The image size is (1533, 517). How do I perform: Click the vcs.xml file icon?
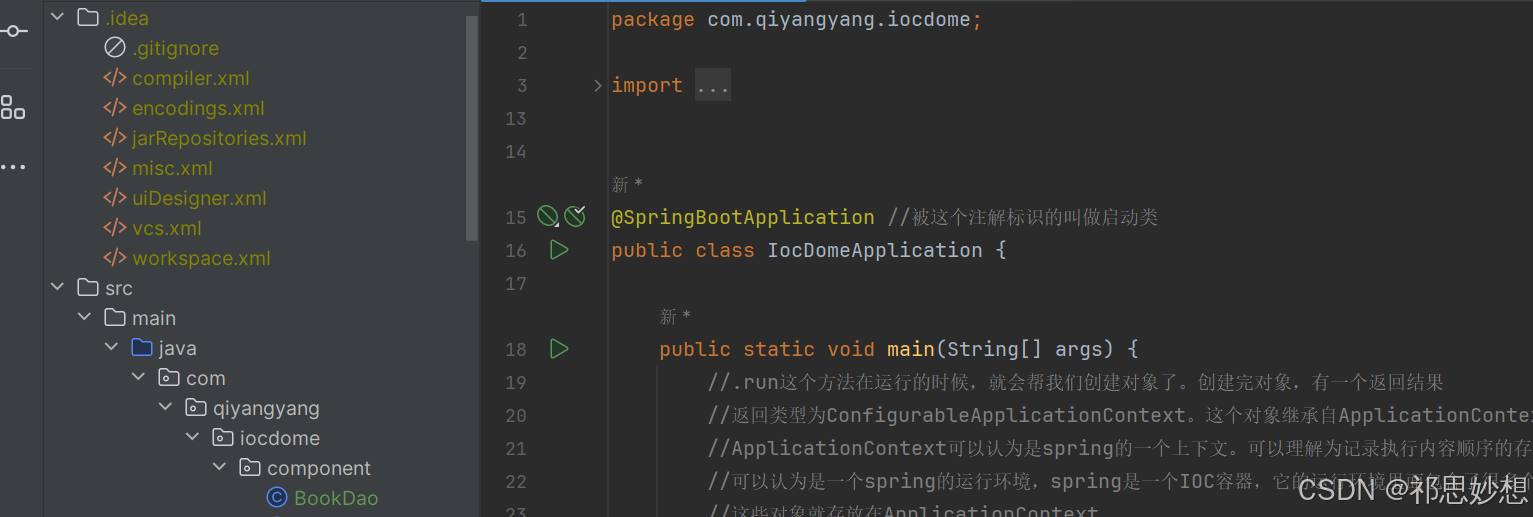coord(115,228)
